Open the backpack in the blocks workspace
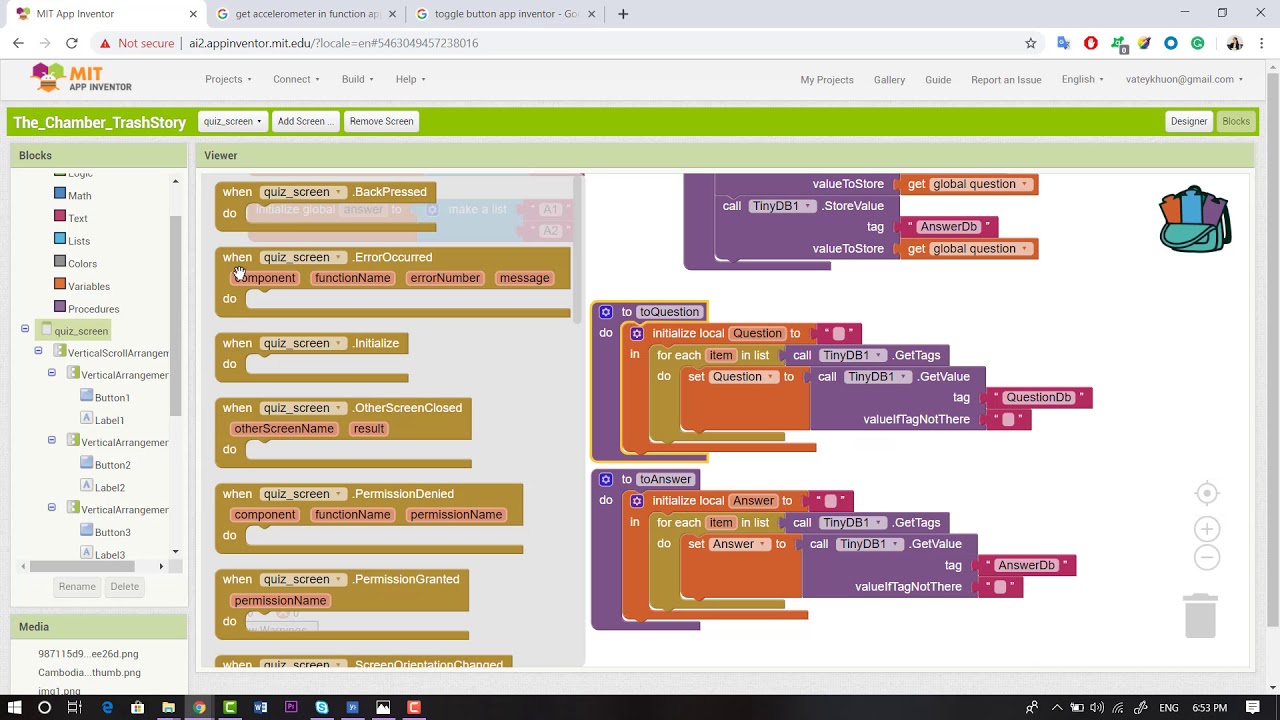Image resolution: width=1280 pixels, height=720 pixels. (1195, 219)
